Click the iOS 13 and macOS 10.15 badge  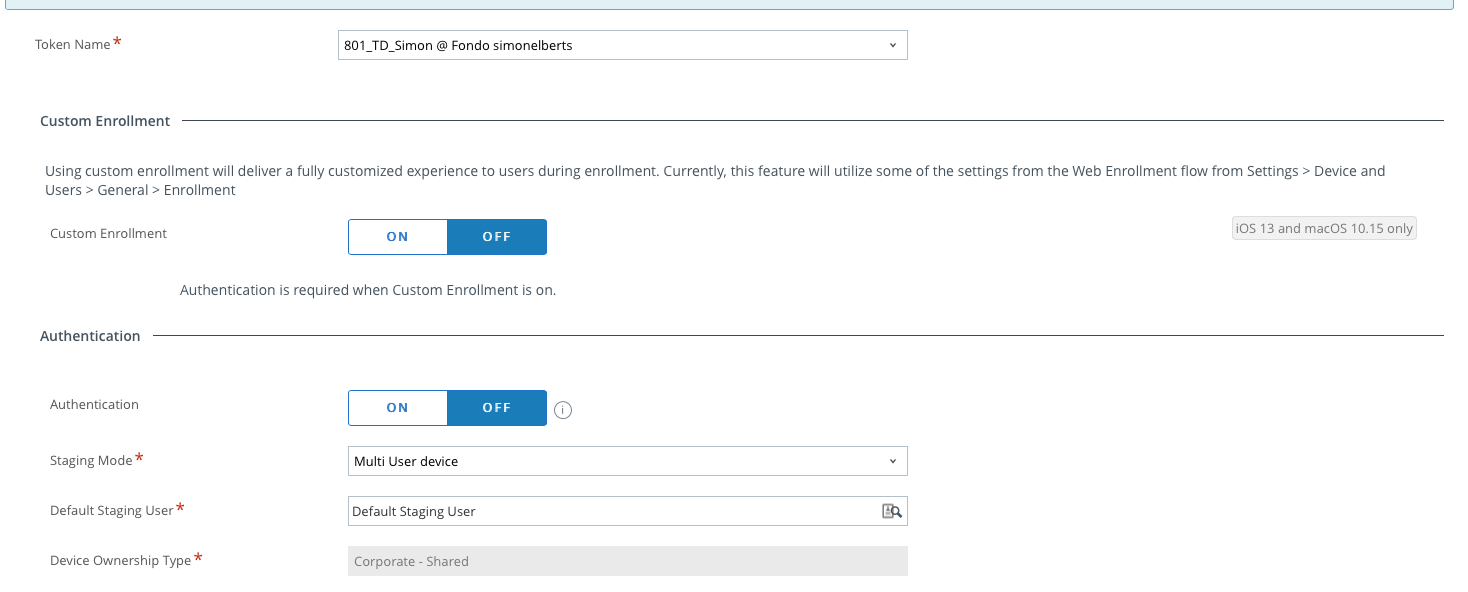(x=1324, y=229)
